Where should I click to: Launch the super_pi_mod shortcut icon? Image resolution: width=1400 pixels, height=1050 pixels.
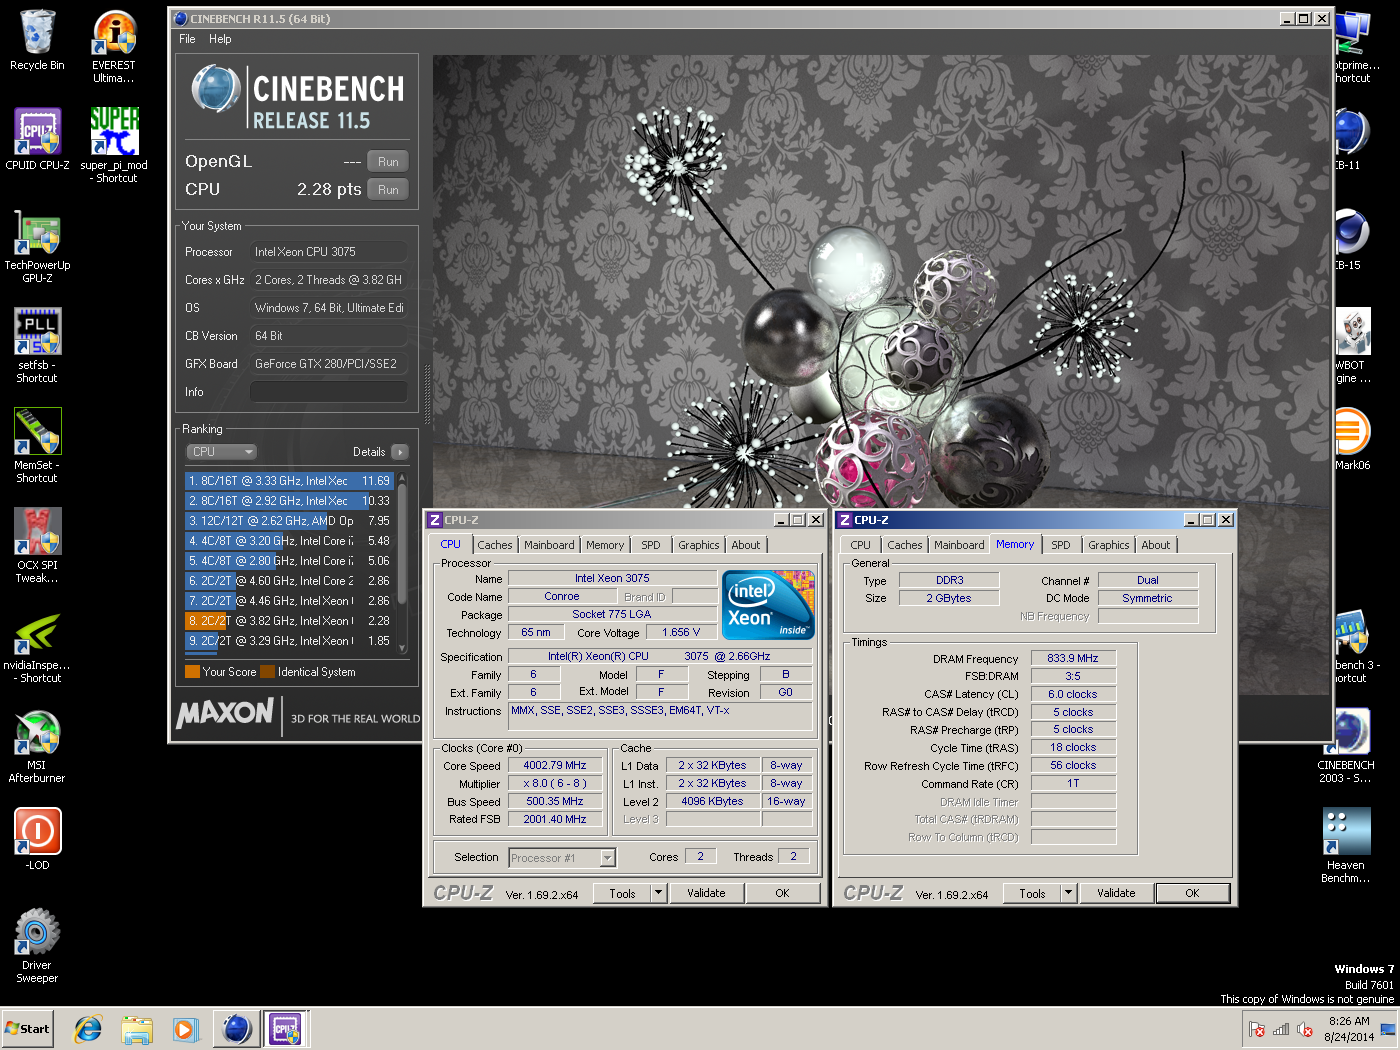[x=114, y=145]
